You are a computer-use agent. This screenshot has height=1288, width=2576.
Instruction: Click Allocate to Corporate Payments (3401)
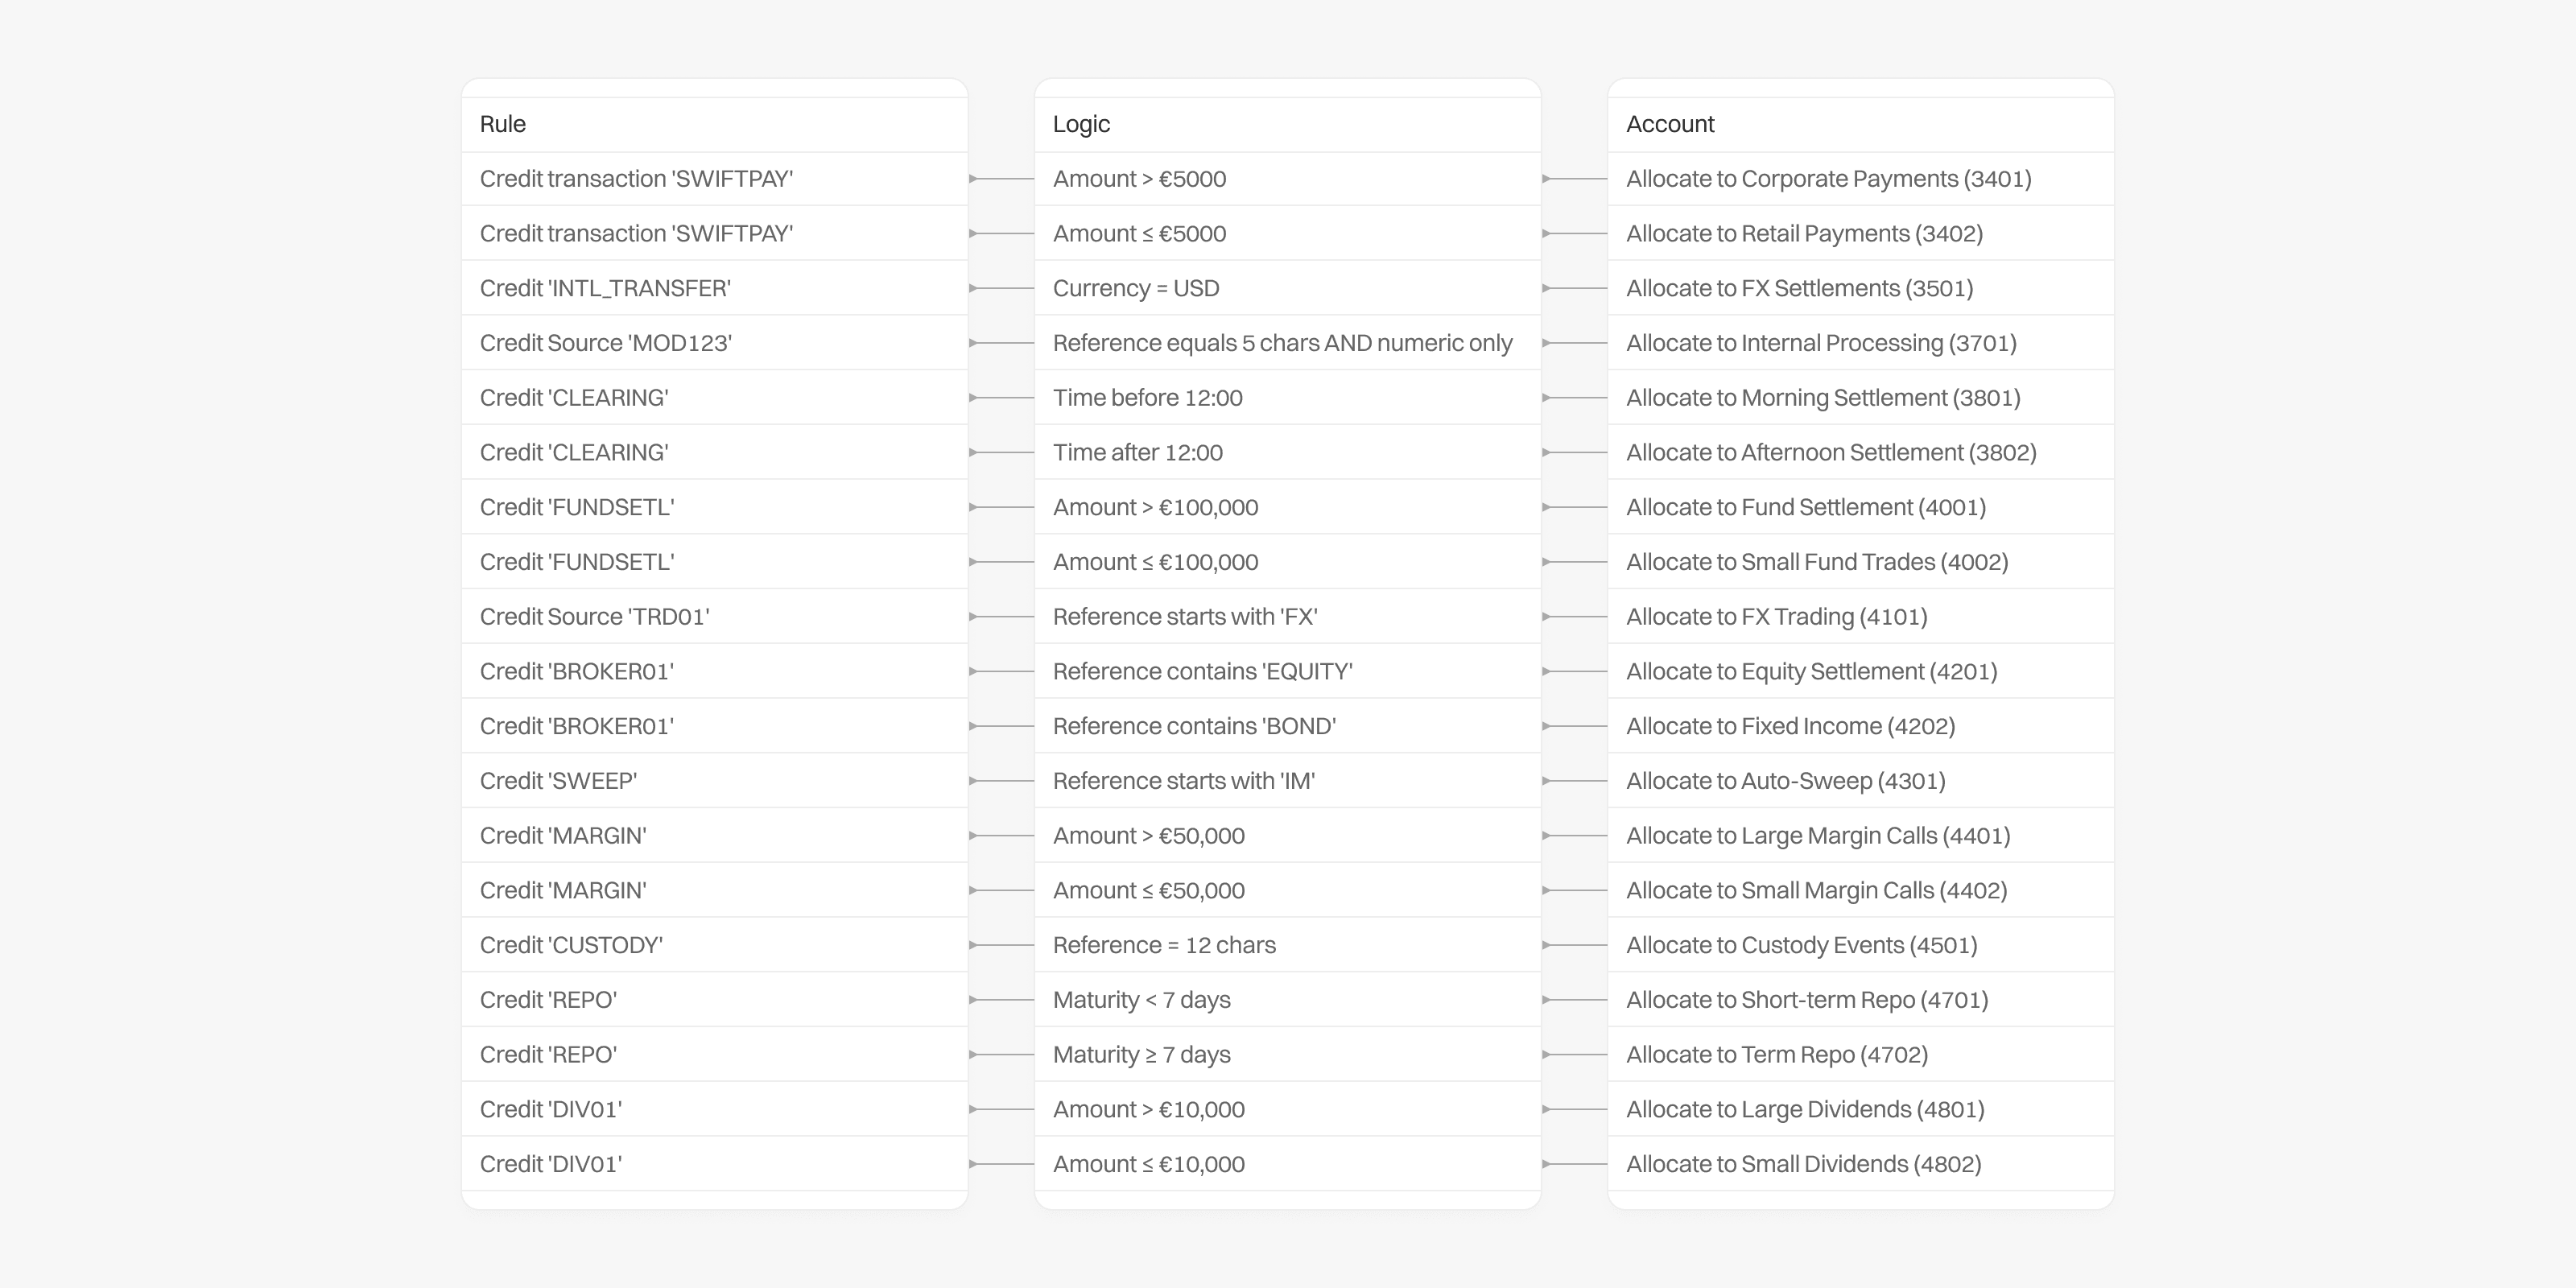coord(1828,179)
